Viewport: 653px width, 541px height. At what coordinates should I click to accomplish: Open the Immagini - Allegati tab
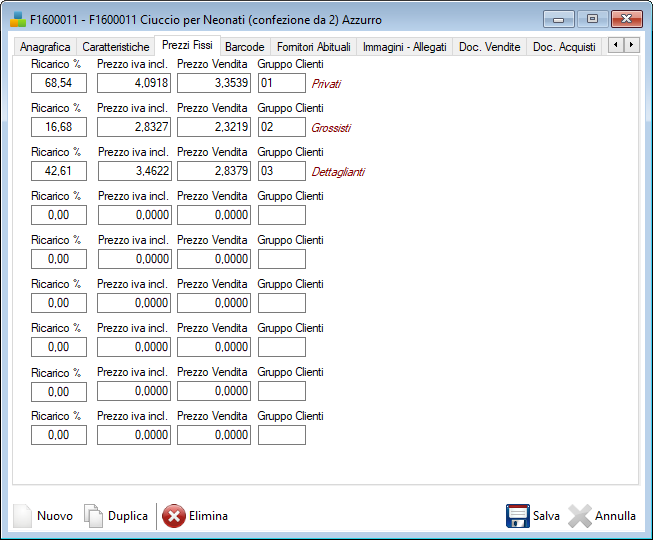point(405,47)
